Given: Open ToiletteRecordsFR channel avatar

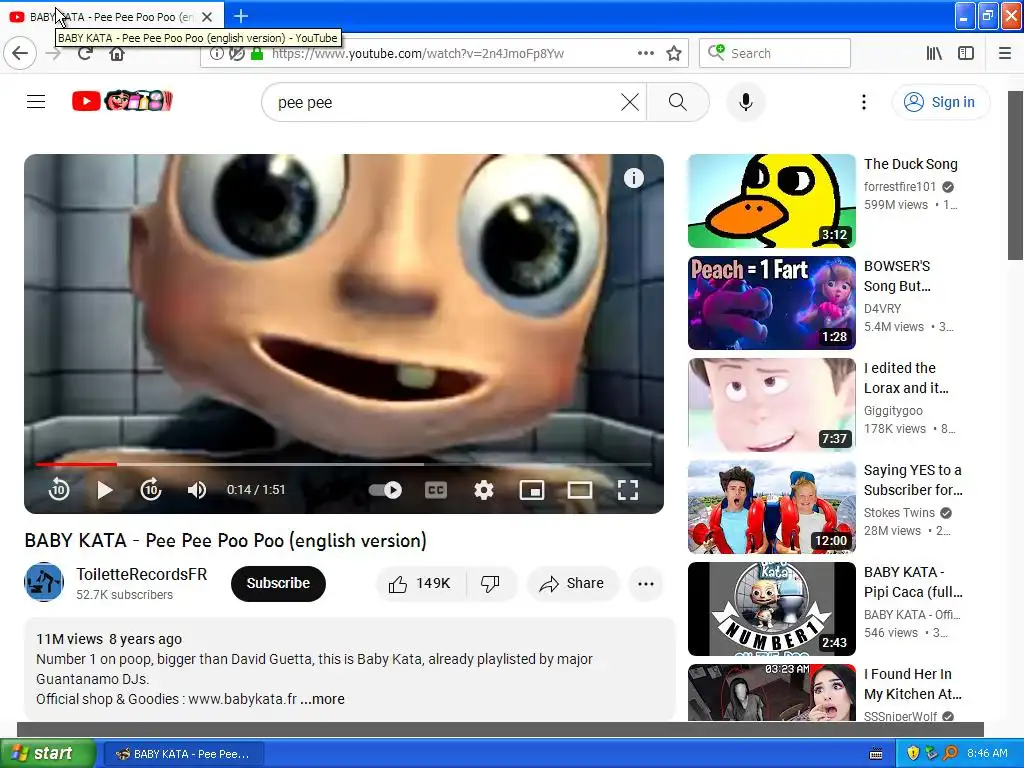Looking at the screenshot, I should [44, 583].
